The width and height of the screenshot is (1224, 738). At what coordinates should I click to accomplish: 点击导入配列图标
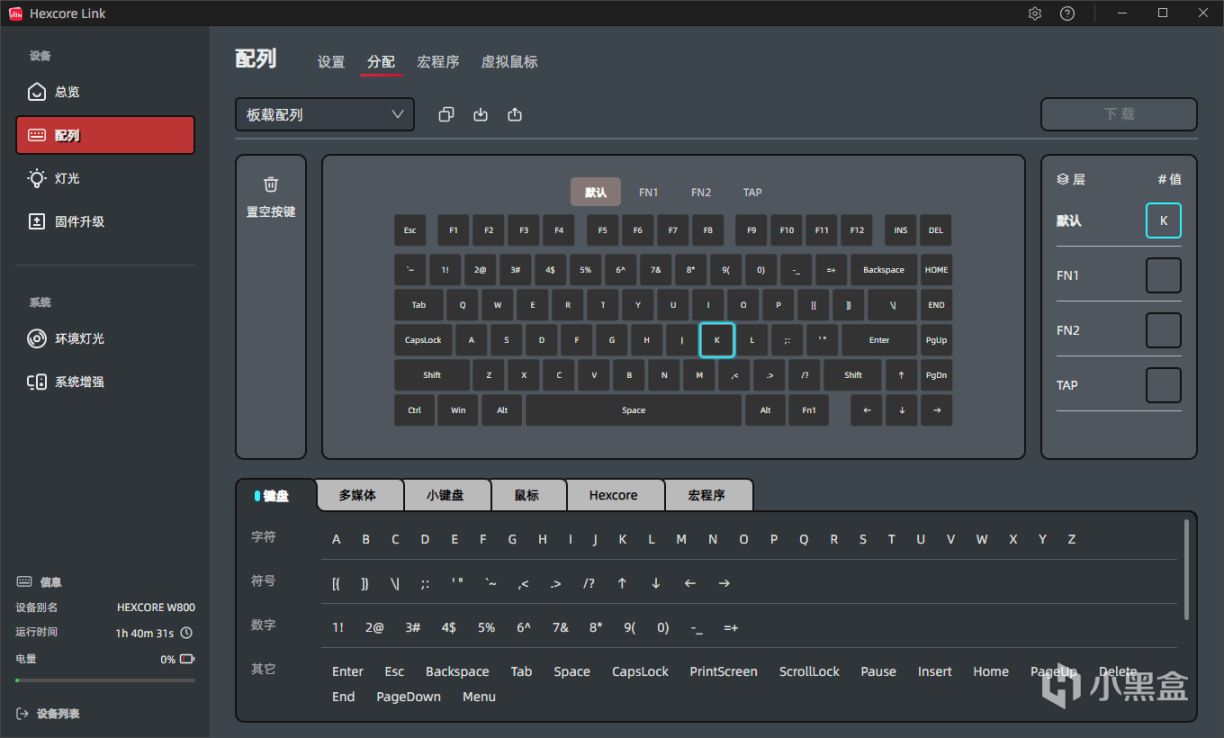[x=480, y=114]
